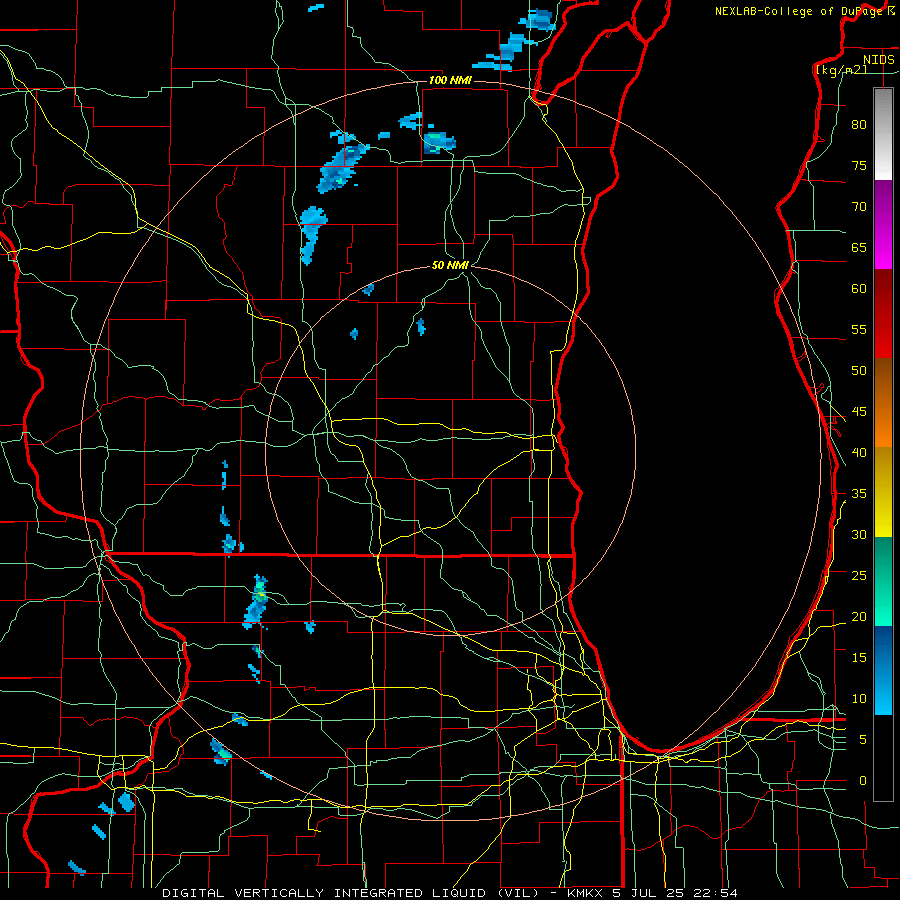Click the 50 NMI range ring label
The image size is (900, 900).
click(451, 265)
